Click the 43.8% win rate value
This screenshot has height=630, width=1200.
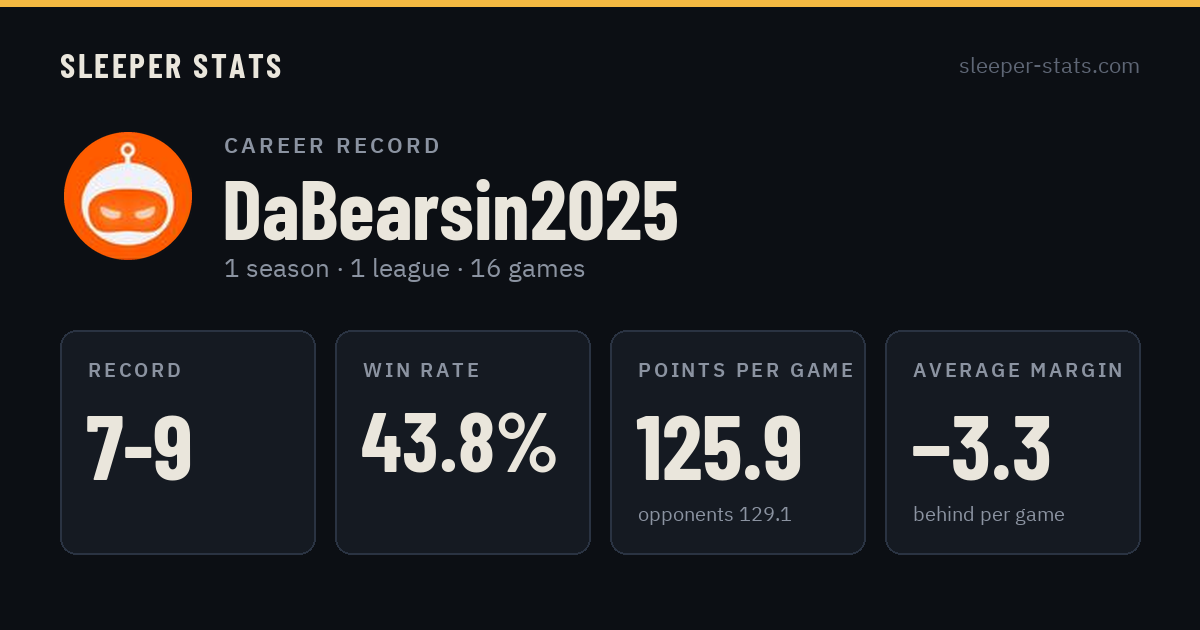coord(459,443)
